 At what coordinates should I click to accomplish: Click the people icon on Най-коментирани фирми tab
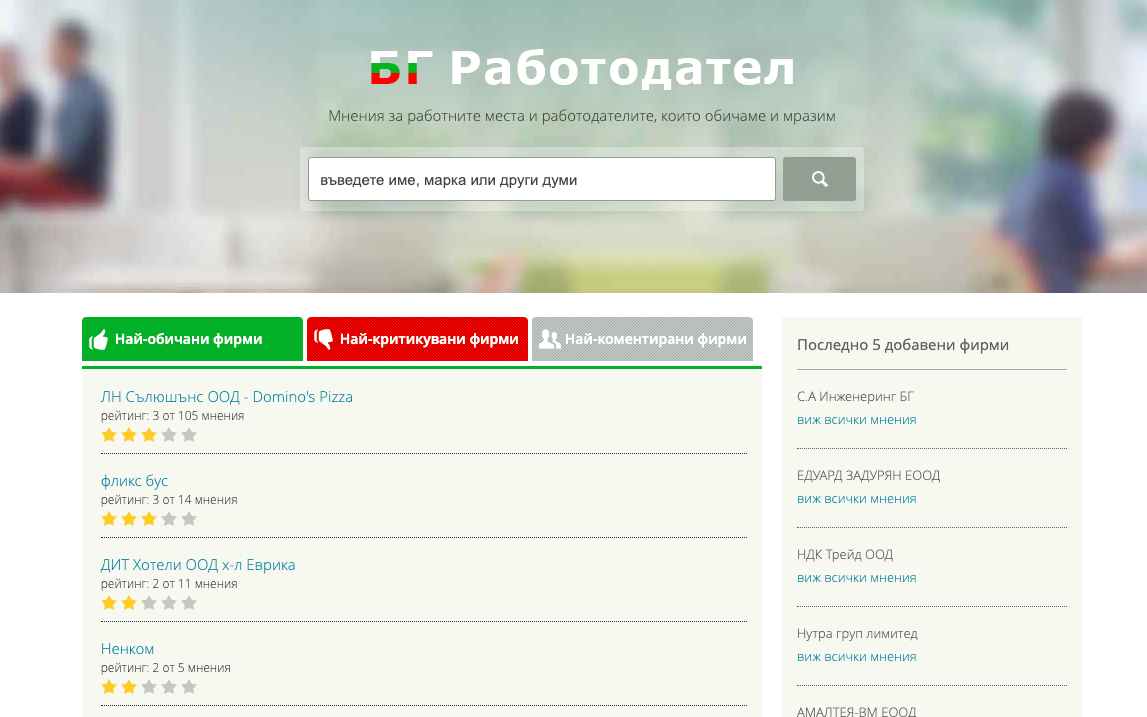click(550, 339)
